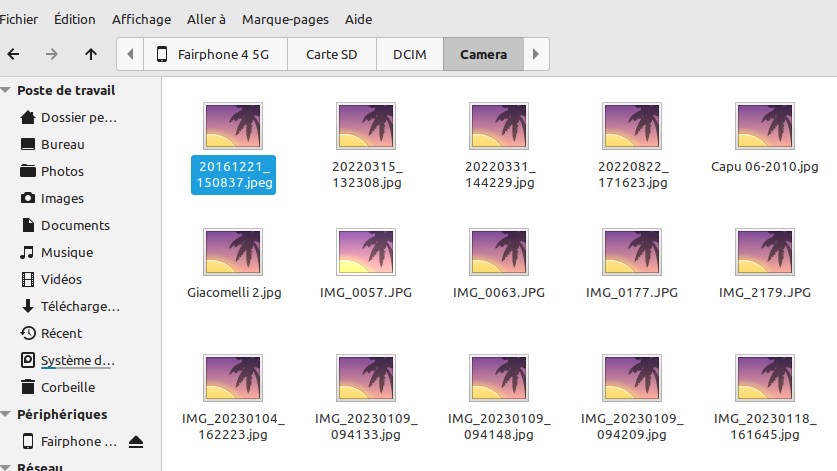Viewport: 837px width, 471px height.
Task: Select thumbnail of IMG_20230109_094133.jpg
Action: [366, 378]
